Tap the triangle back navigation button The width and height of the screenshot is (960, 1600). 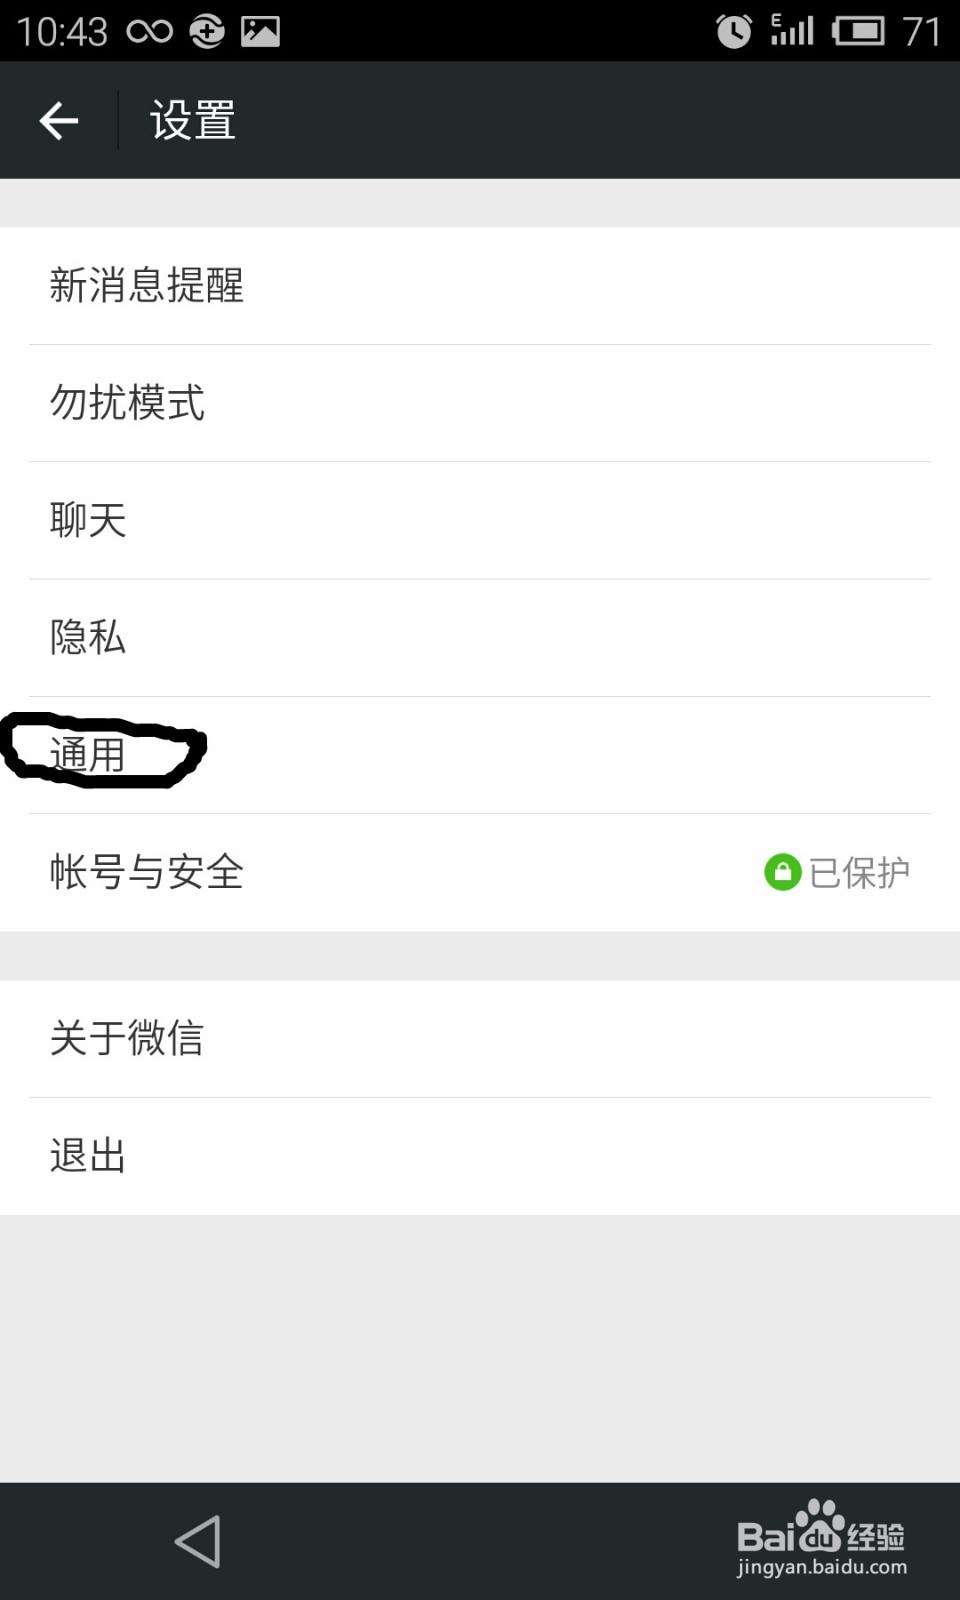198,1541
